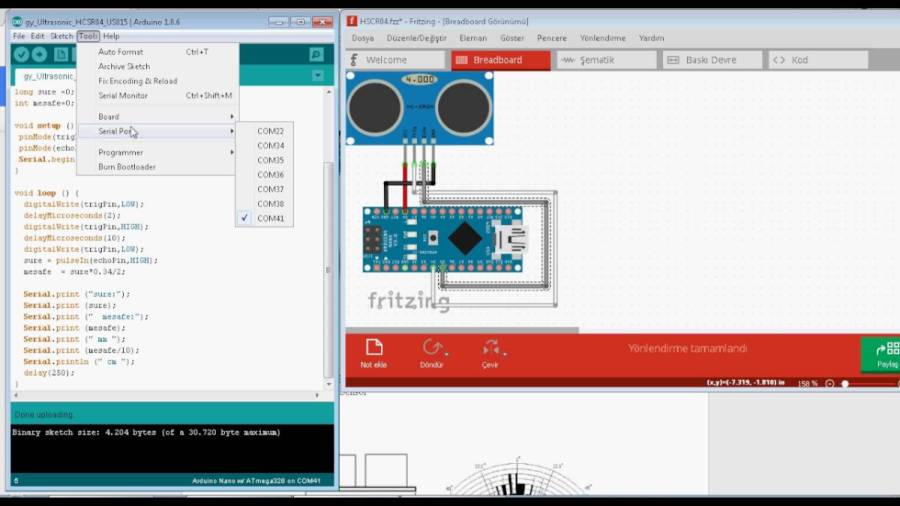Screen dimensions: 900x506
Task: Switch to the Fritzing Welcome tab
Action: [x=395, y=60]
